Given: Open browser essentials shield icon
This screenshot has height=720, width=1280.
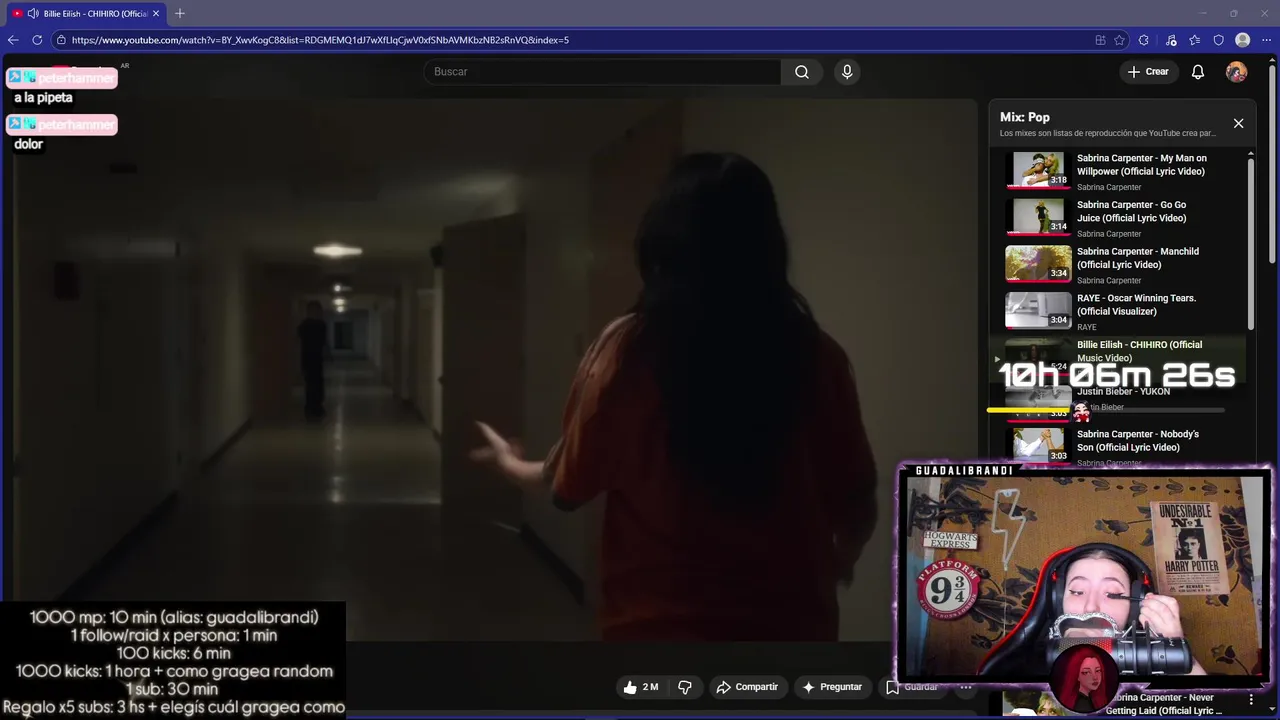Looking at the screenshot, I should 1218,40.
